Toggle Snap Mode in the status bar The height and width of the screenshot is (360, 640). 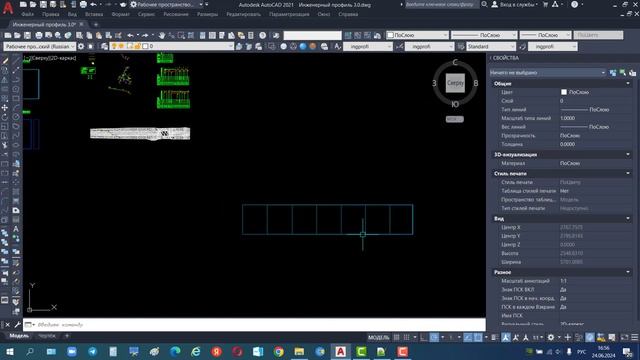tap(407, 338)
